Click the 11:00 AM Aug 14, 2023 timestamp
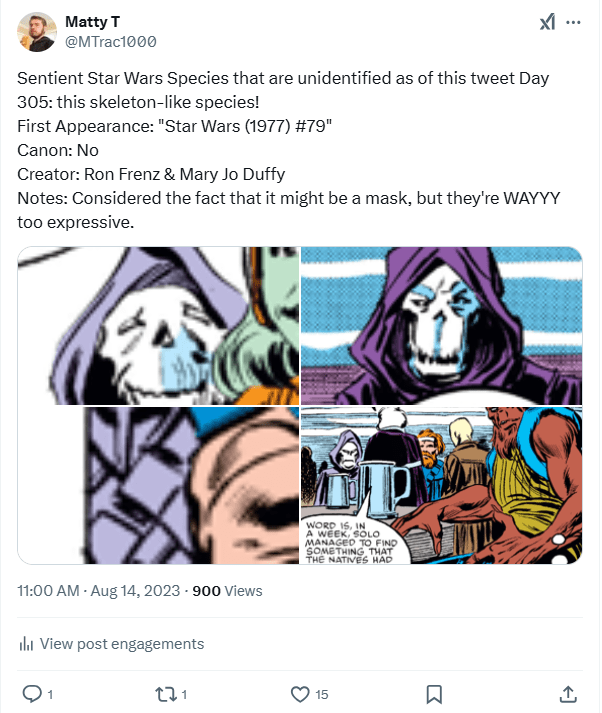Screen dimensions: 602x713 (x=100, y=591)
